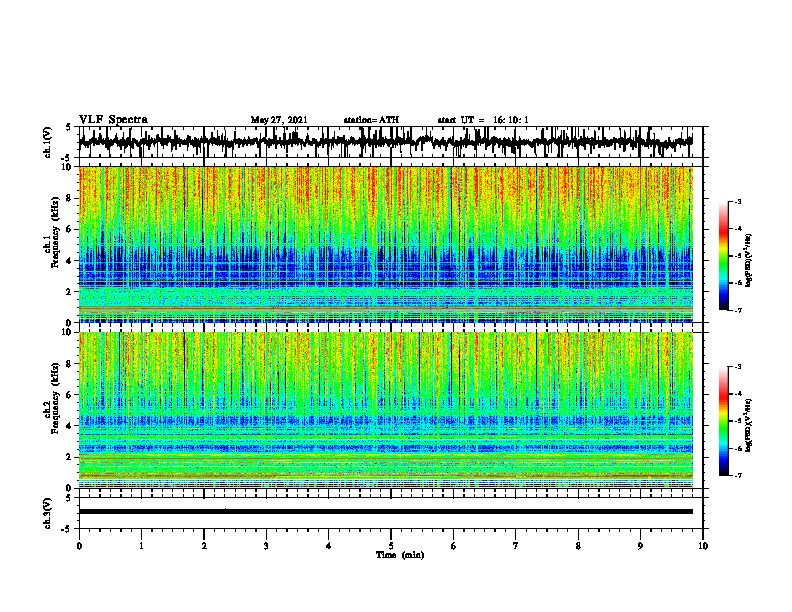
Task: Click the -7 label on ch.1 colorbar
Action: pyautogui.click(x=737, y=310)
